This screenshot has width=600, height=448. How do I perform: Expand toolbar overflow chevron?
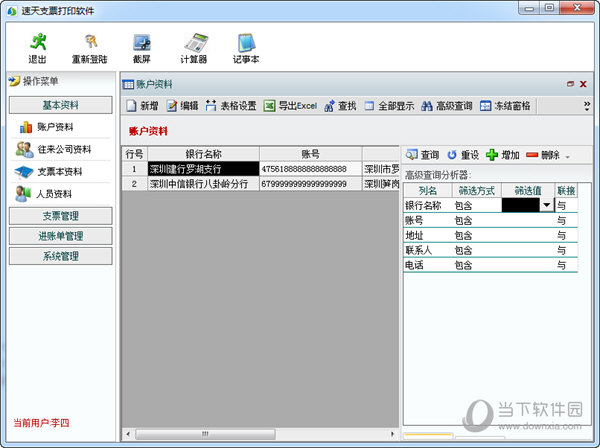[x=587, y=106]
